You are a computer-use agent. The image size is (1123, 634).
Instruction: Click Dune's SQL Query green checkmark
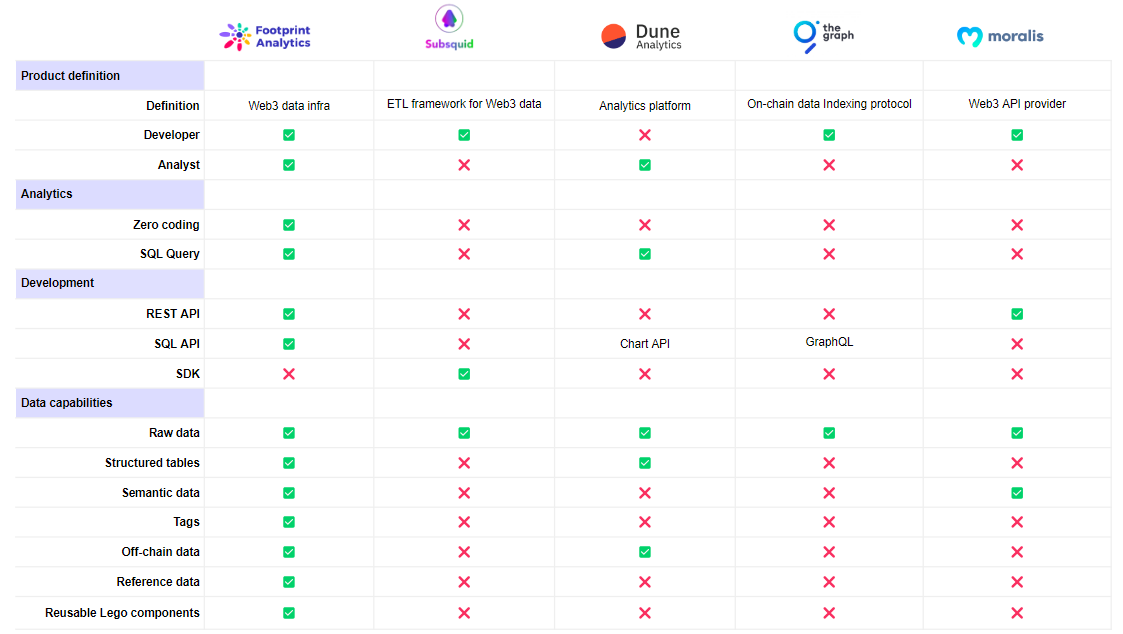click(x=645, y=254)
